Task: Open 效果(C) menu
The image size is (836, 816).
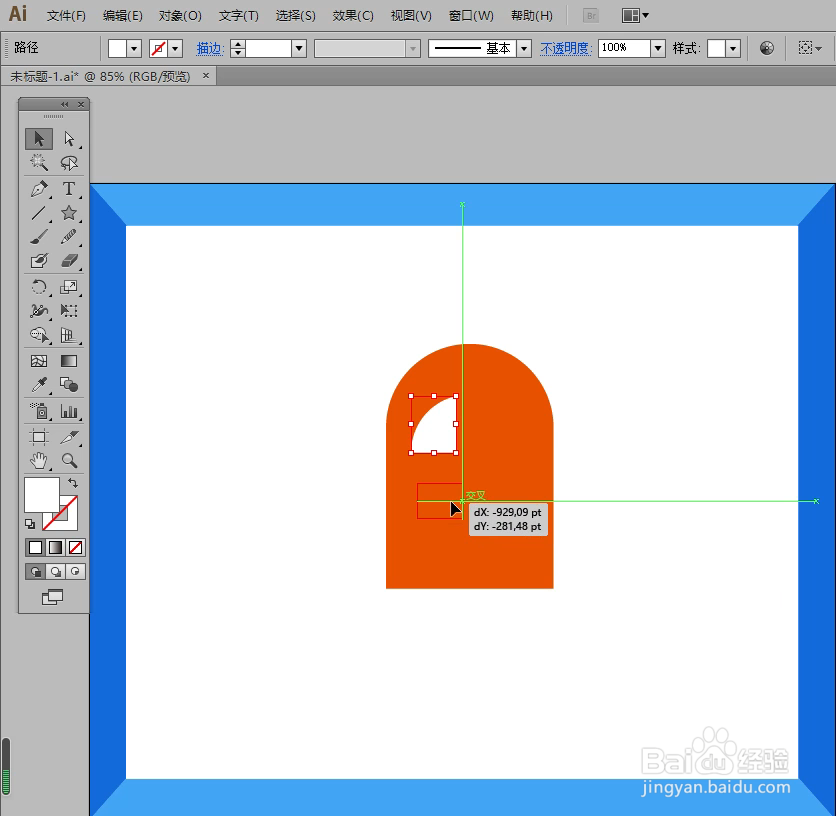Action: coord(352,15)
